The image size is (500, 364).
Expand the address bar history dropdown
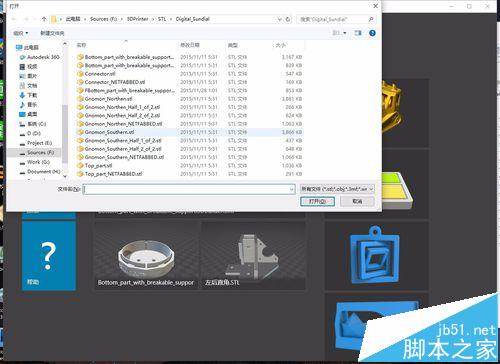[x=280, y=19]
